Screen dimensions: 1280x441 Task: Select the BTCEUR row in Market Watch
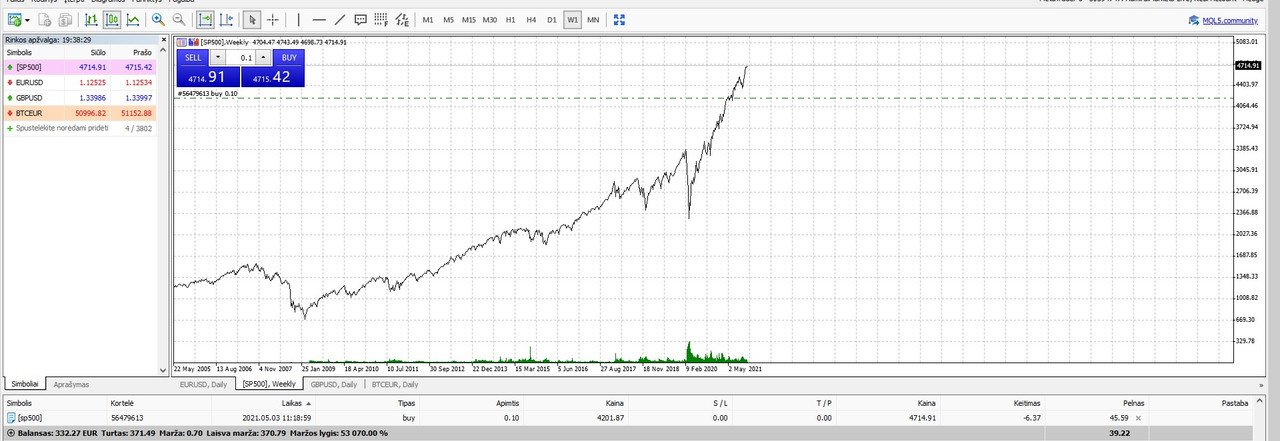click(79, 113)
